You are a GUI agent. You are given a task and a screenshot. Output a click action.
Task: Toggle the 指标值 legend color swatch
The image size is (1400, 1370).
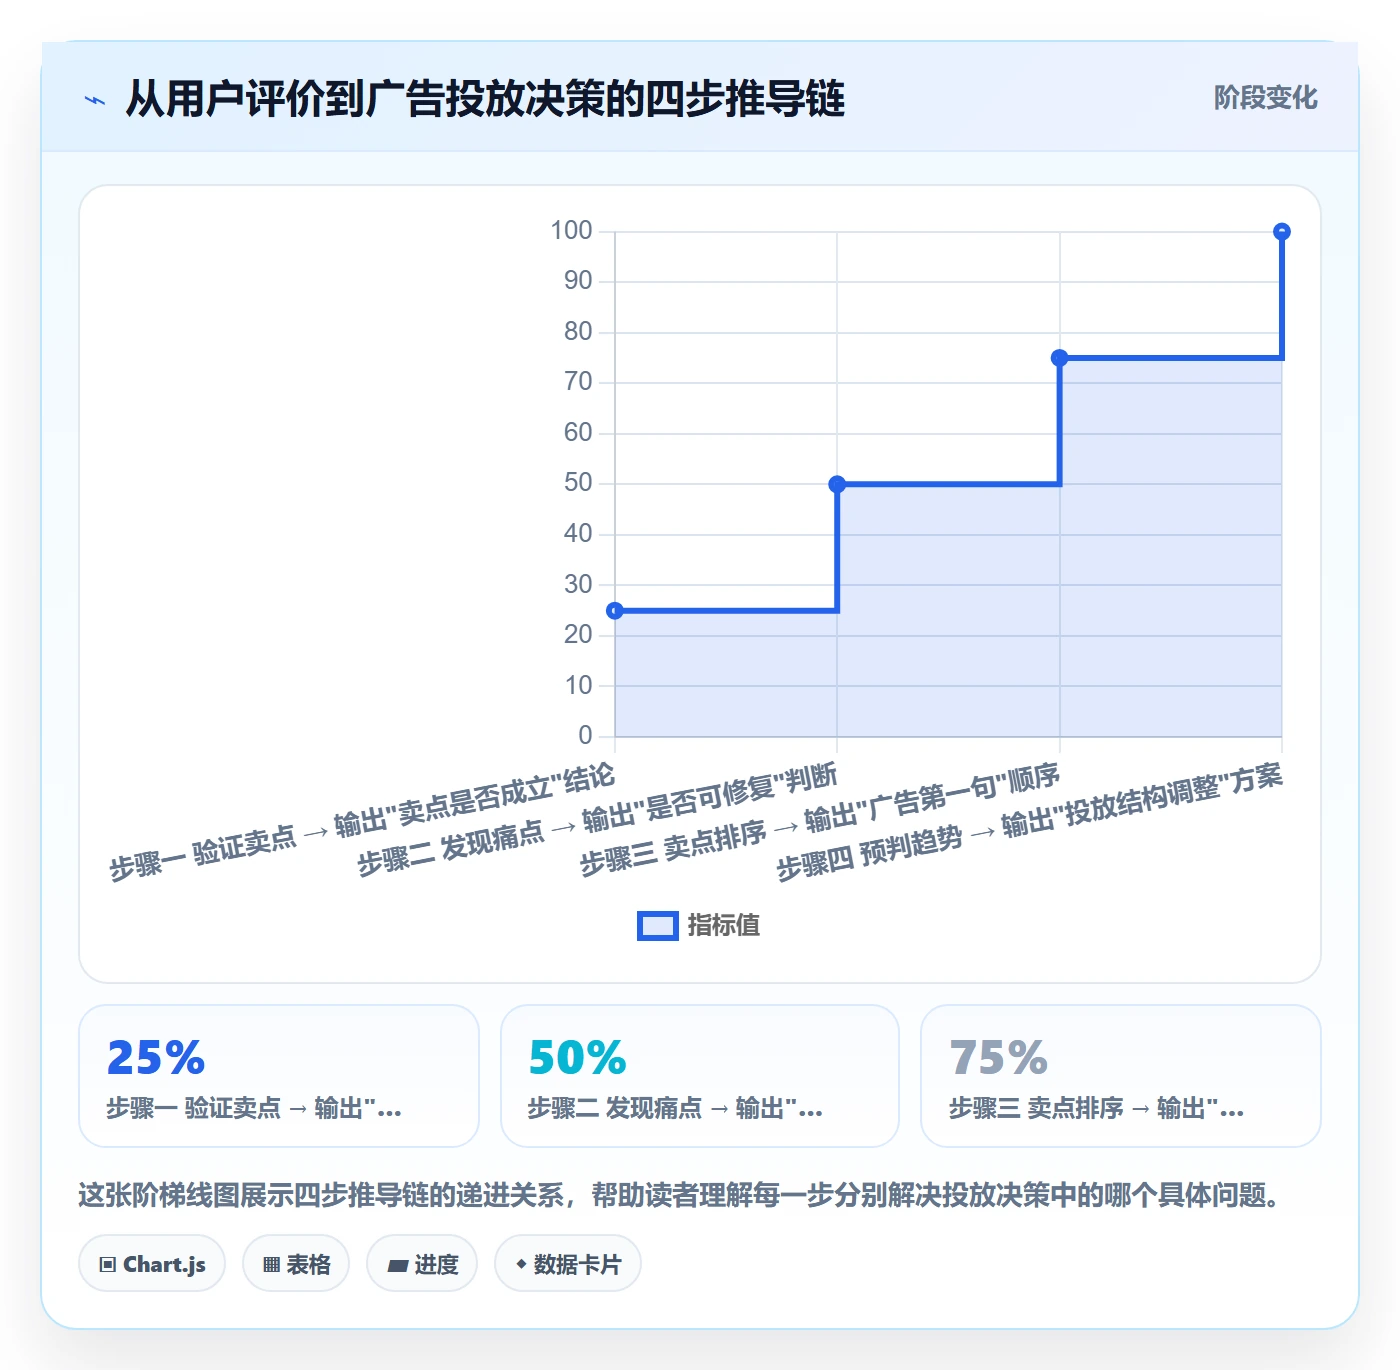click(658, 926)
